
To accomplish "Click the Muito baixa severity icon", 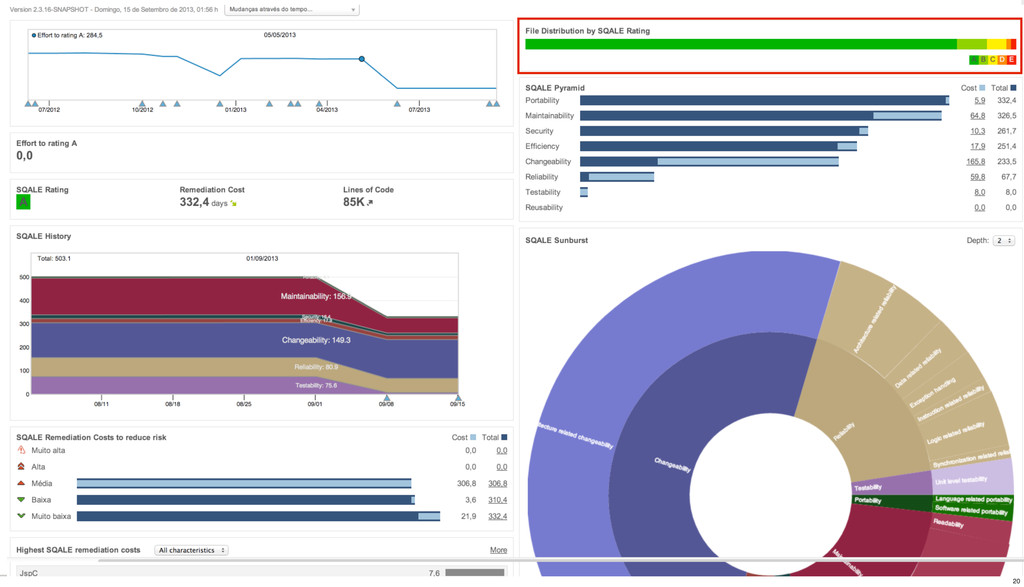I will 21,516.
